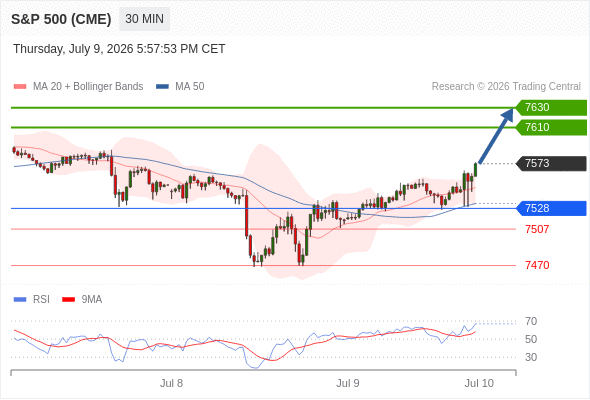Click the MA 50 blue legend swatch
This screenshot has width=590, height=400.
(x=162, y=87)
